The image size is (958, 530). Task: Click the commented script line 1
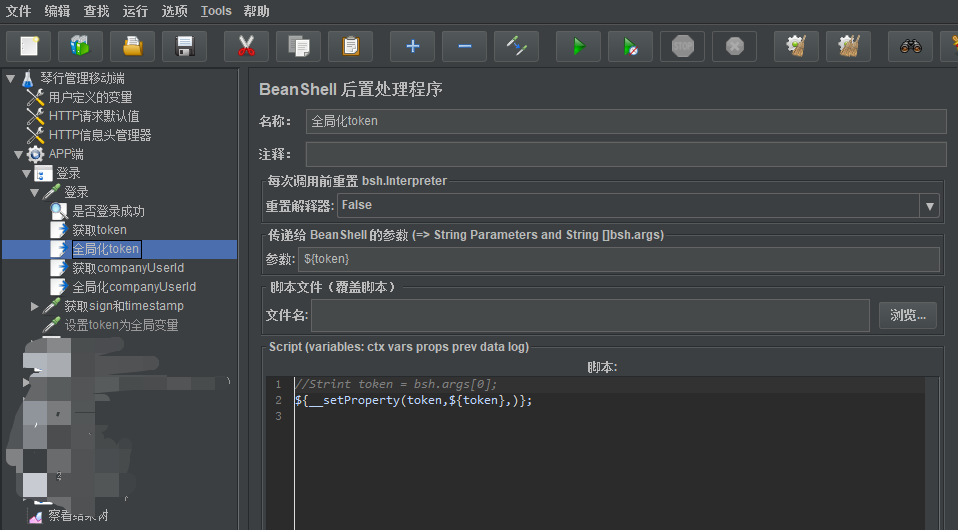(x=396, y=385)
